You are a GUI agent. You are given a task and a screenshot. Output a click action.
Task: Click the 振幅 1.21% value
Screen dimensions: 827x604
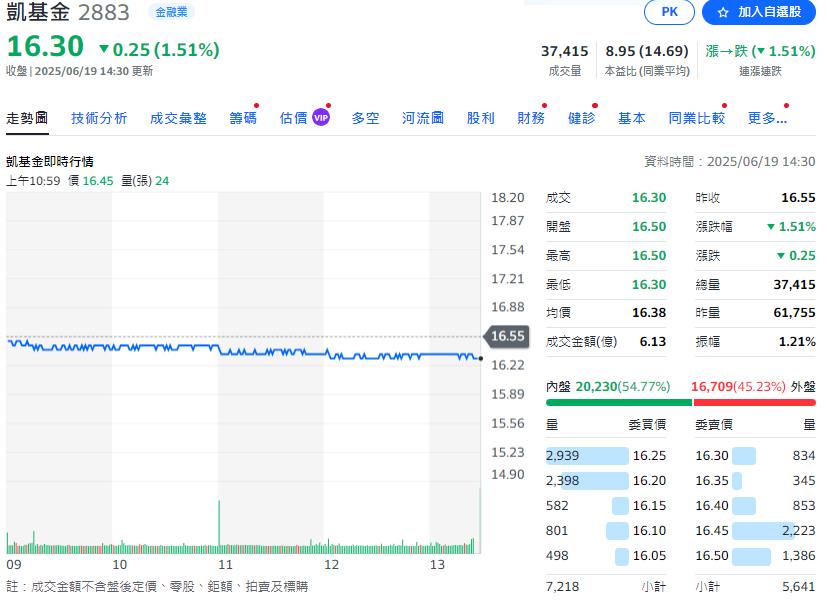click(797, 342)
